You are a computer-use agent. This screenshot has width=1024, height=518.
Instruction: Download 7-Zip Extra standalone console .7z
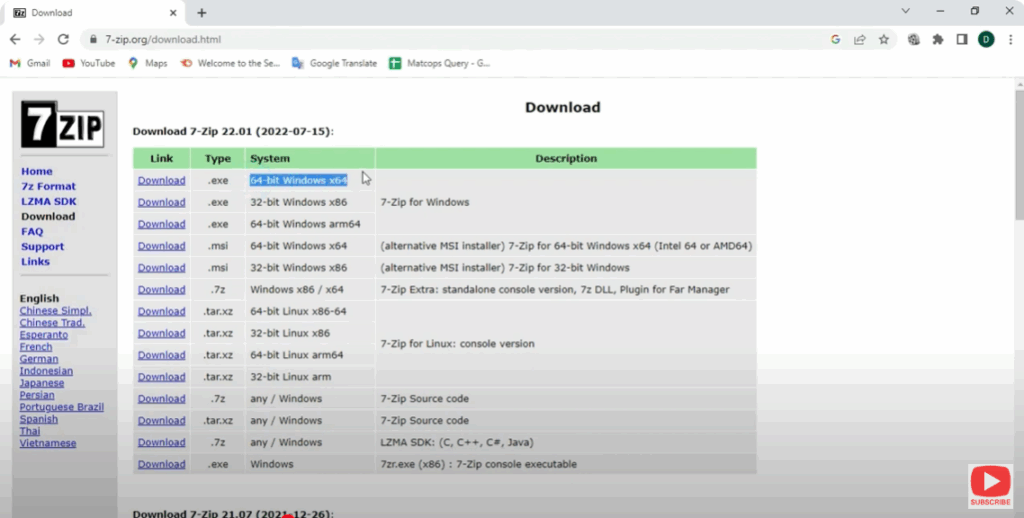pos(161,289)
